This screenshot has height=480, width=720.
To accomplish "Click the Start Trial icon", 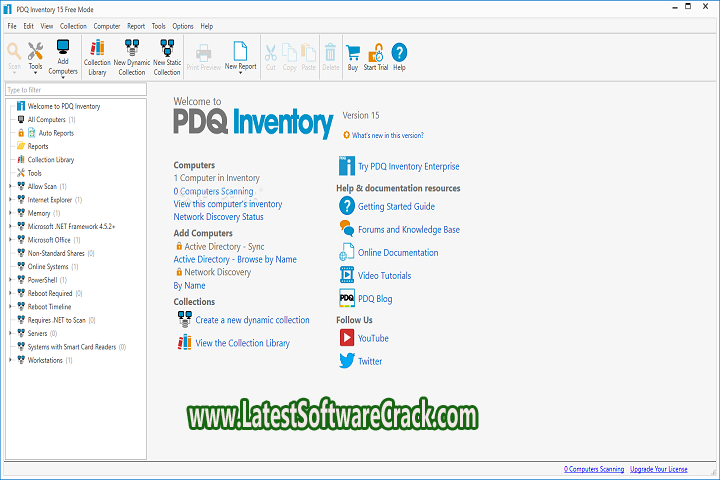I will point(376,53).
